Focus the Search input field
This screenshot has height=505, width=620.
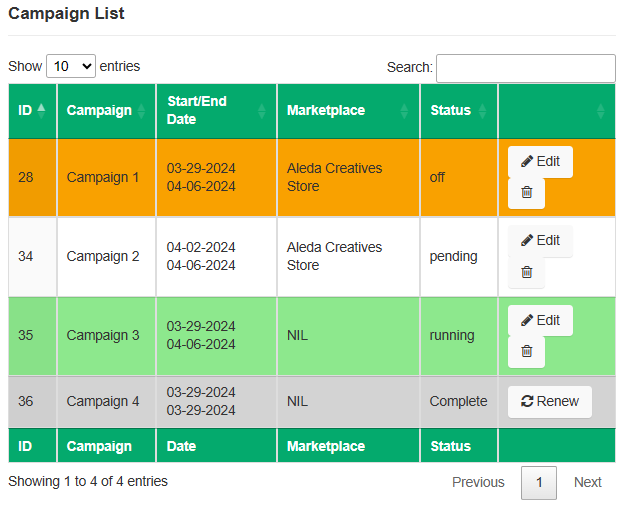525,68
